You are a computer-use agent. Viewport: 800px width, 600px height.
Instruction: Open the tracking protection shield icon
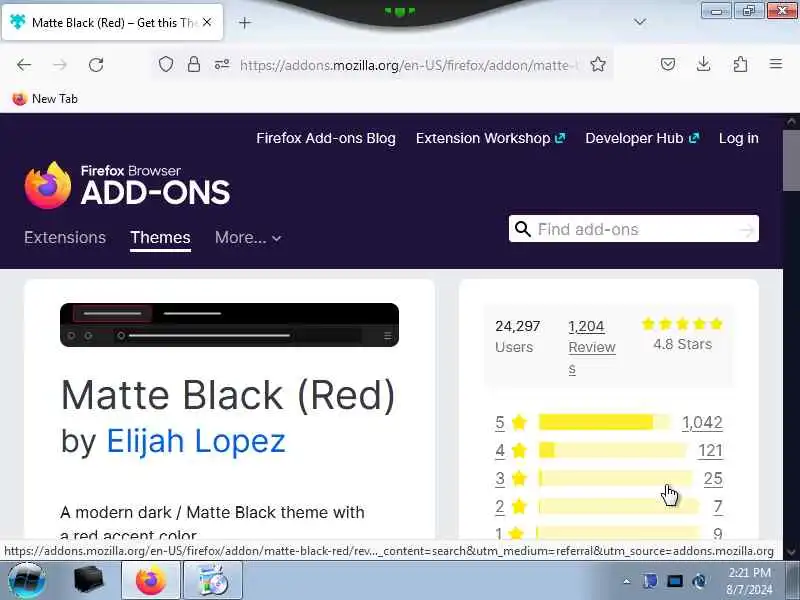[166, 64]
